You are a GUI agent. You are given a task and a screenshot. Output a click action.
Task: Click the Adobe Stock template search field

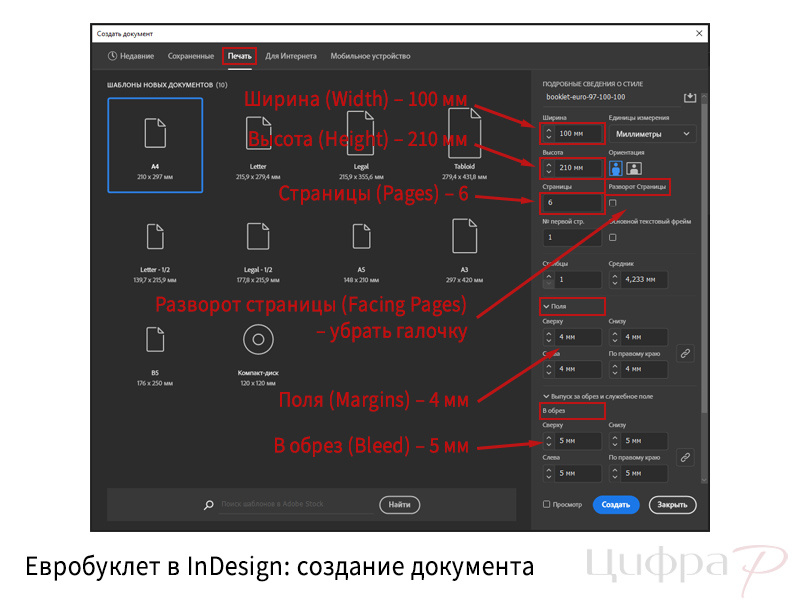(x=300, y=505)
